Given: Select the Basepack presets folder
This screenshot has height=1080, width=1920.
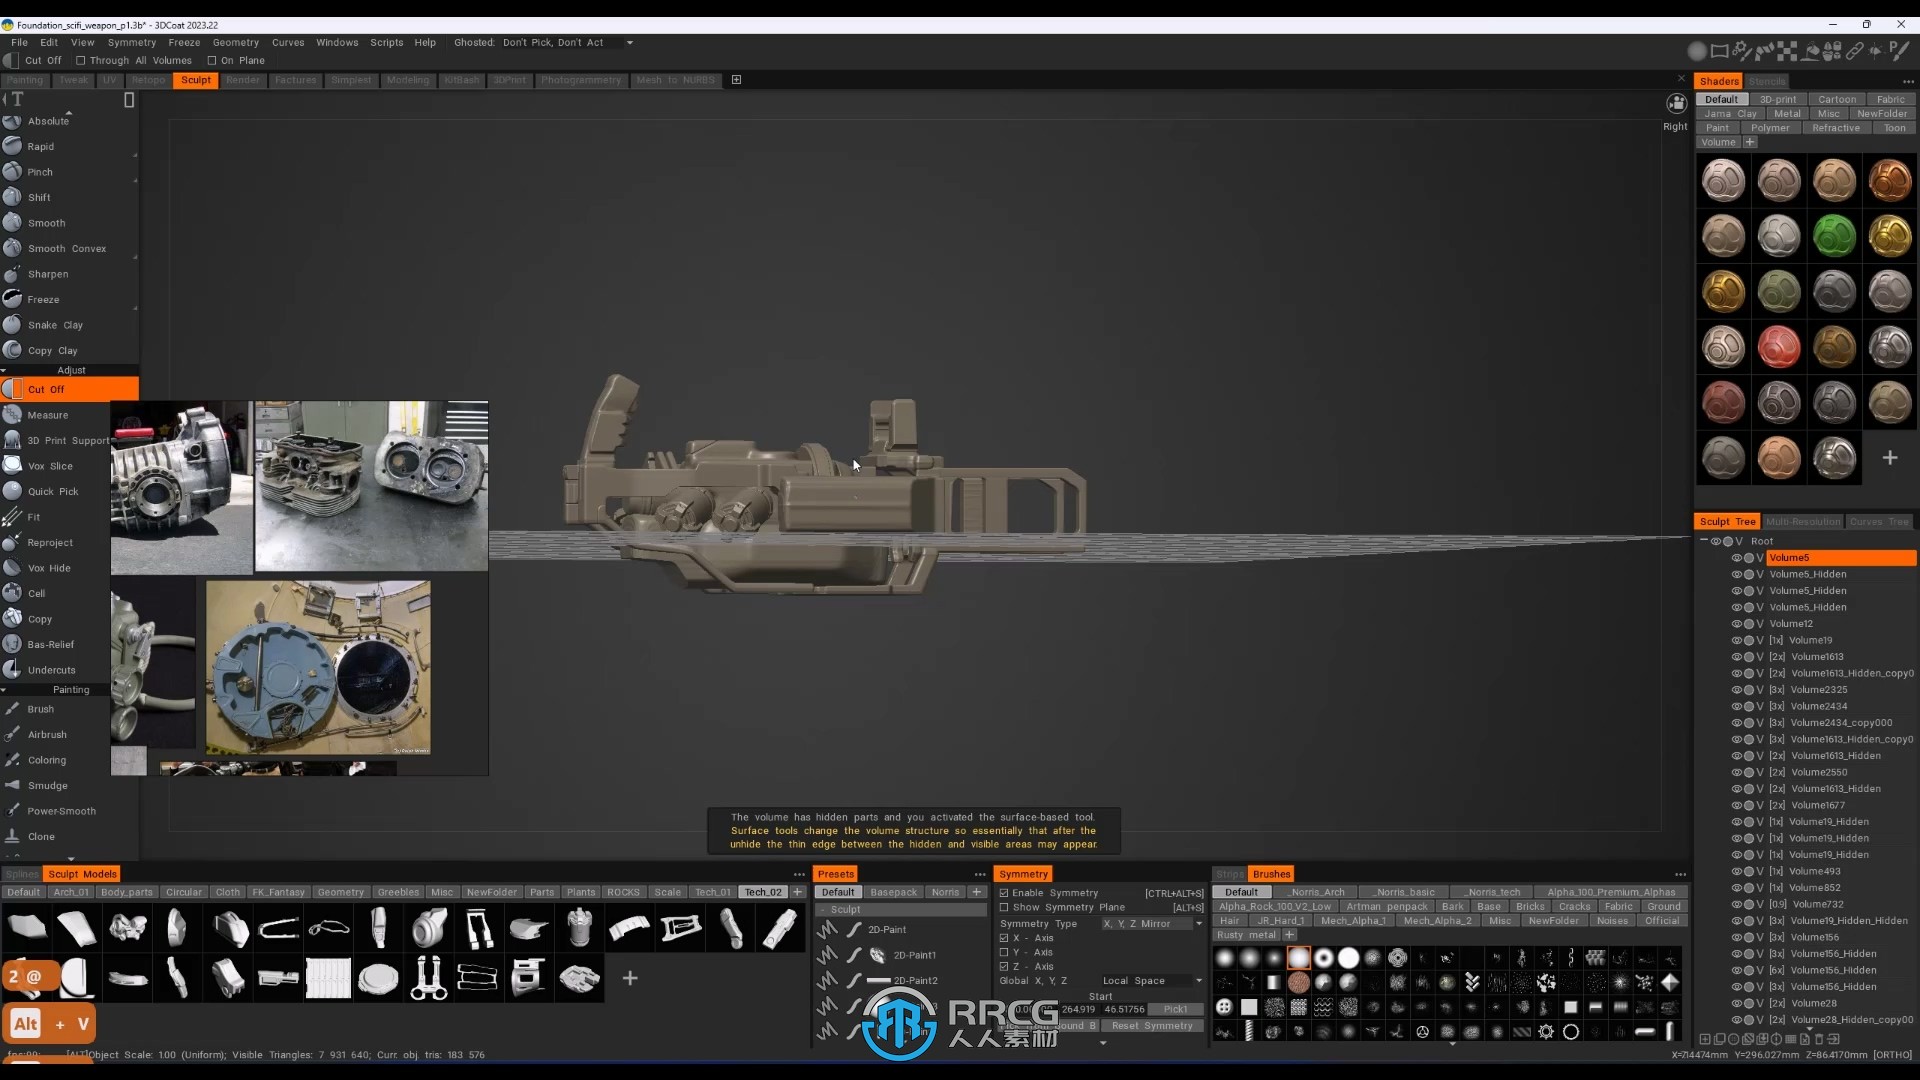Looking at the screenshot, I should click(x=893, y=893).
